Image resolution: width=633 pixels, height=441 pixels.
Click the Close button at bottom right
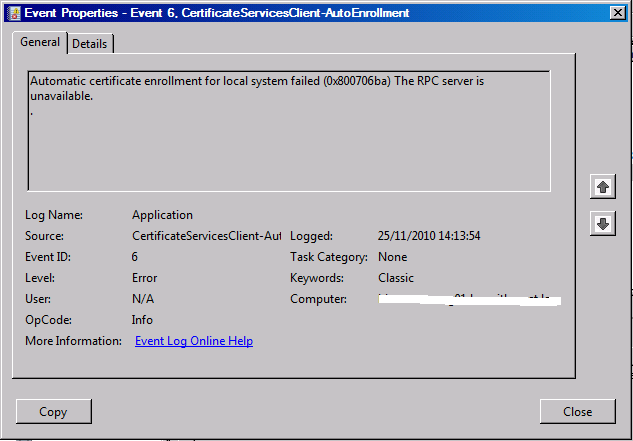pos(577,411)
